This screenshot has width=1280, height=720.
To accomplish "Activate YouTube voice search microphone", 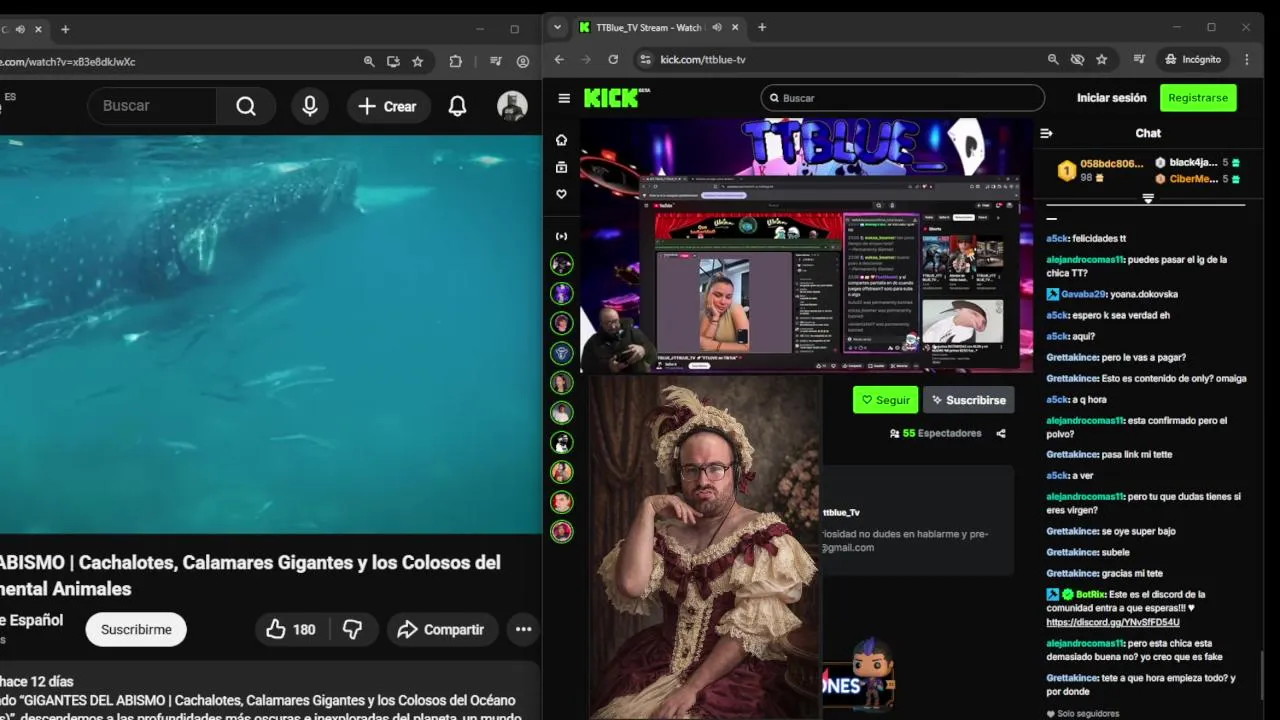I will click(x=310, y=106).
